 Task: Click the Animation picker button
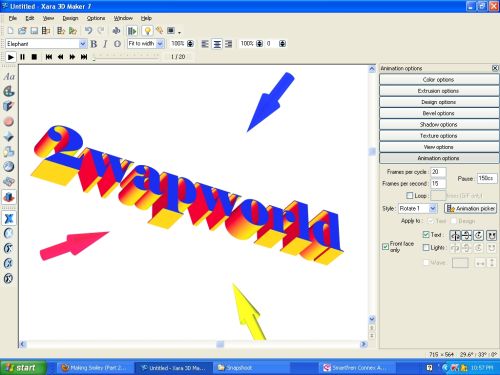click(471, 209)
